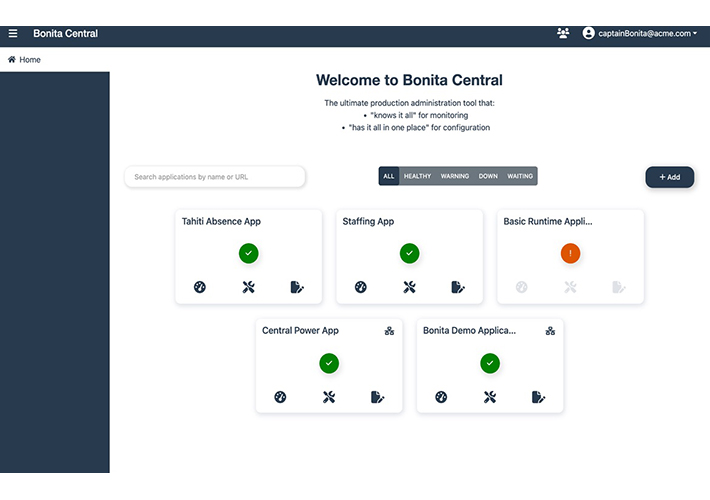
Task: Open Bonita Demo Application tools icon
Action: tap(490, 397)
